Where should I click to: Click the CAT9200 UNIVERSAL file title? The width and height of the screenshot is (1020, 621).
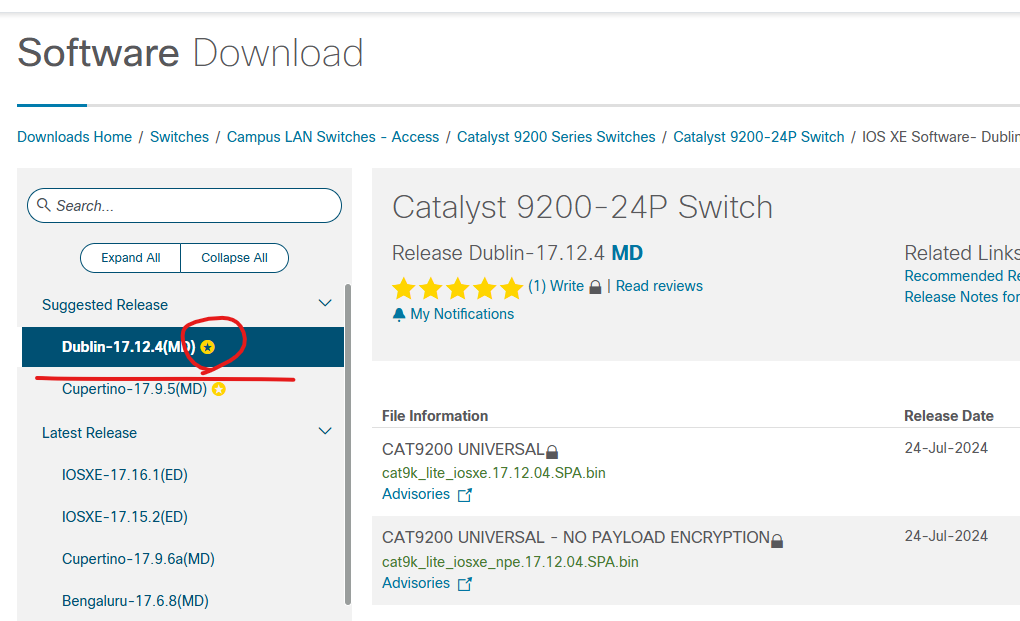[x=463, y=449]
